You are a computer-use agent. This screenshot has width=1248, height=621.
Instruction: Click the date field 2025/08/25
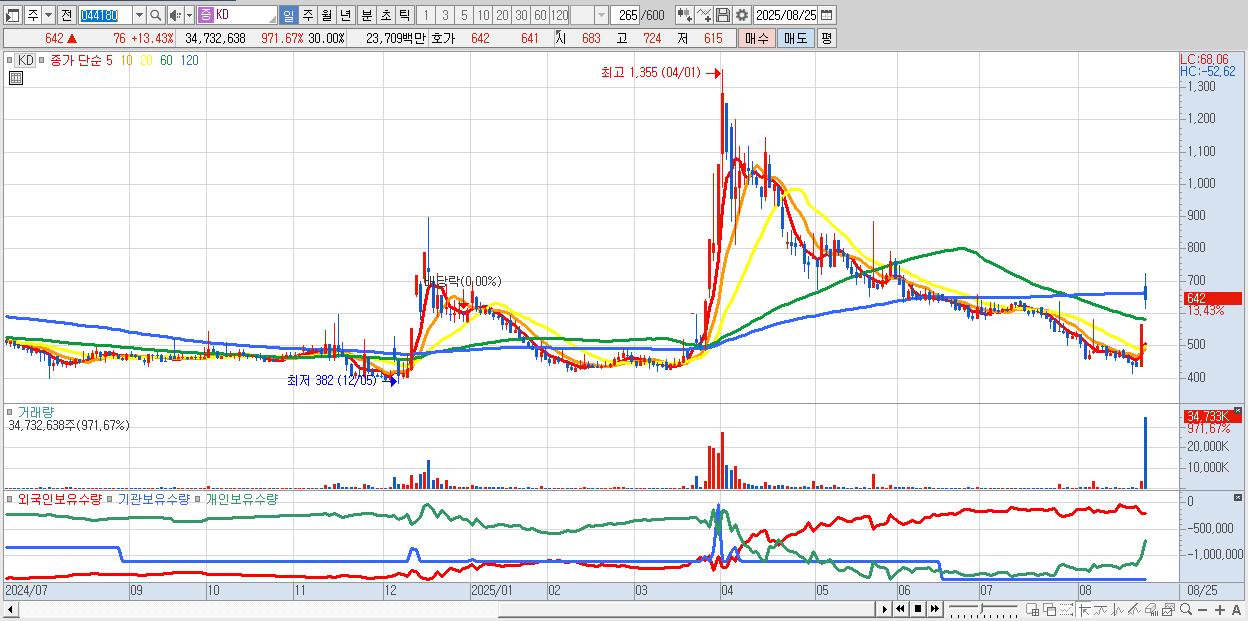coord(785,15)
